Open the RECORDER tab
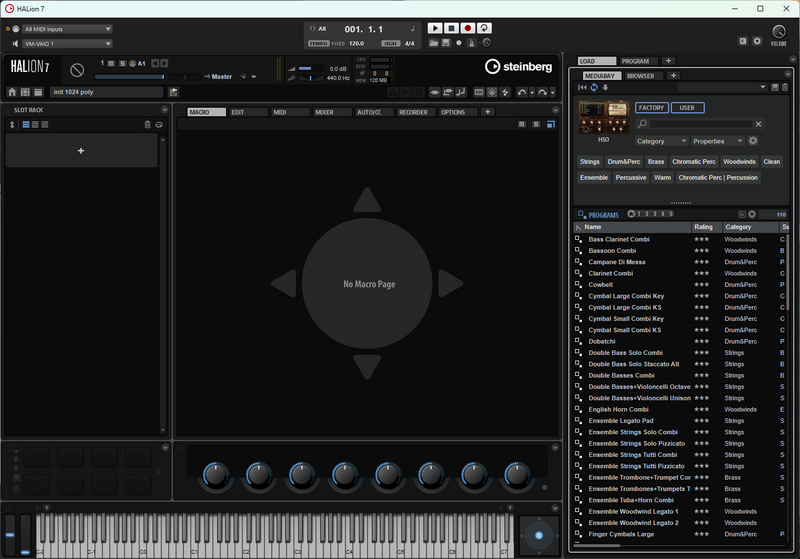800x559 pixels. [416, 112]
